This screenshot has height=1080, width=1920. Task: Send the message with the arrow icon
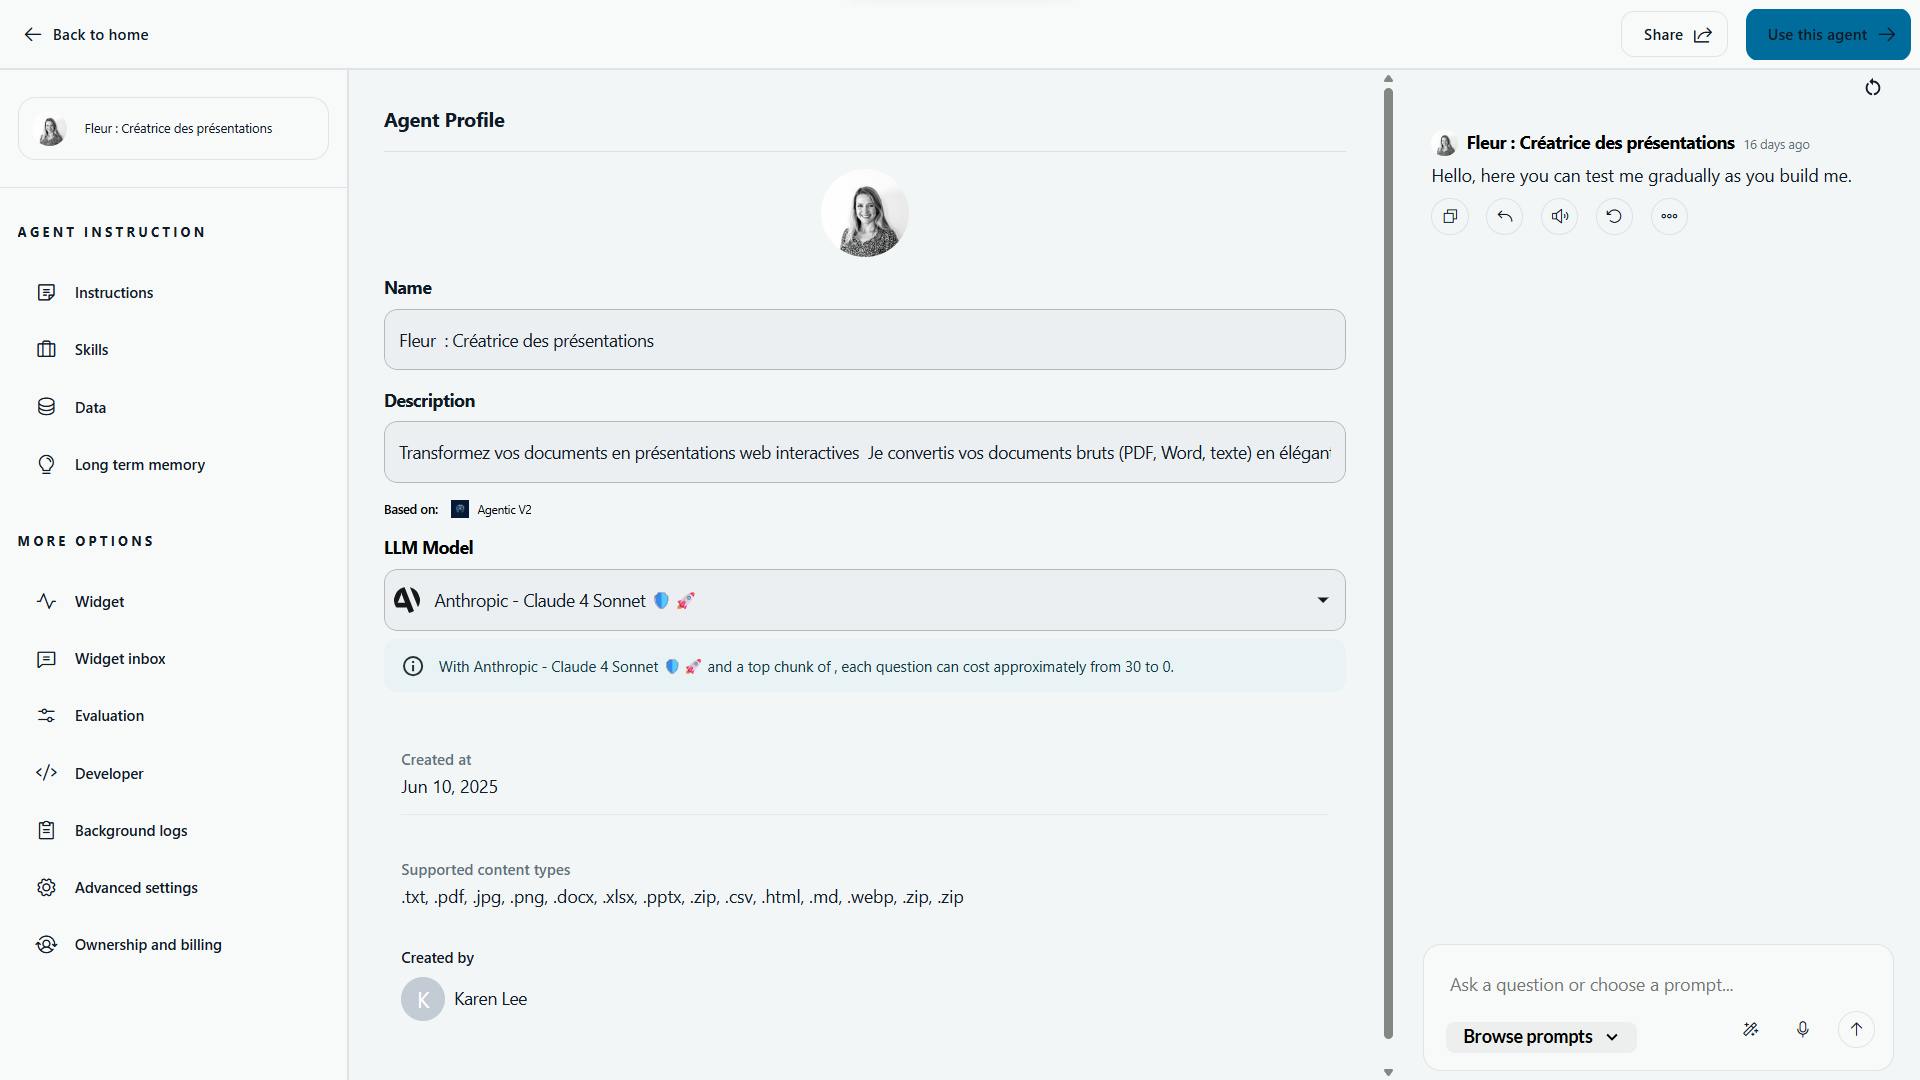click(x=1855, y=1028)
